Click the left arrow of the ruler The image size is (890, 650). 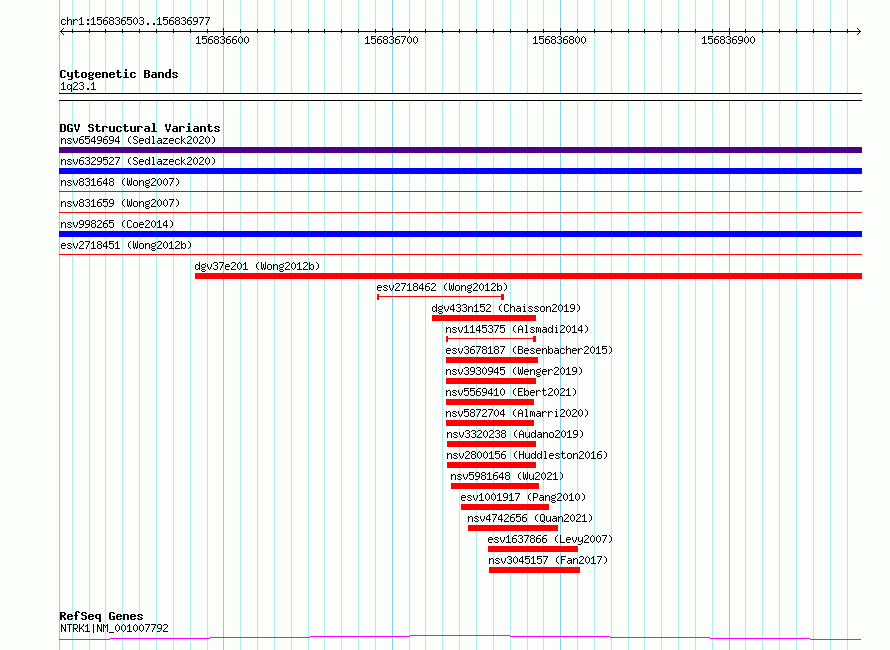coord(62,32)
